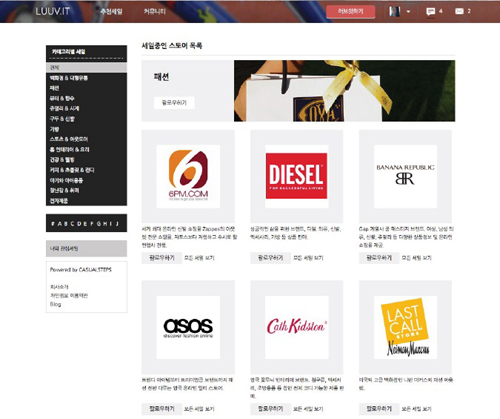Open the chat messages icon
500x419 pixels.
coord(431,12)
